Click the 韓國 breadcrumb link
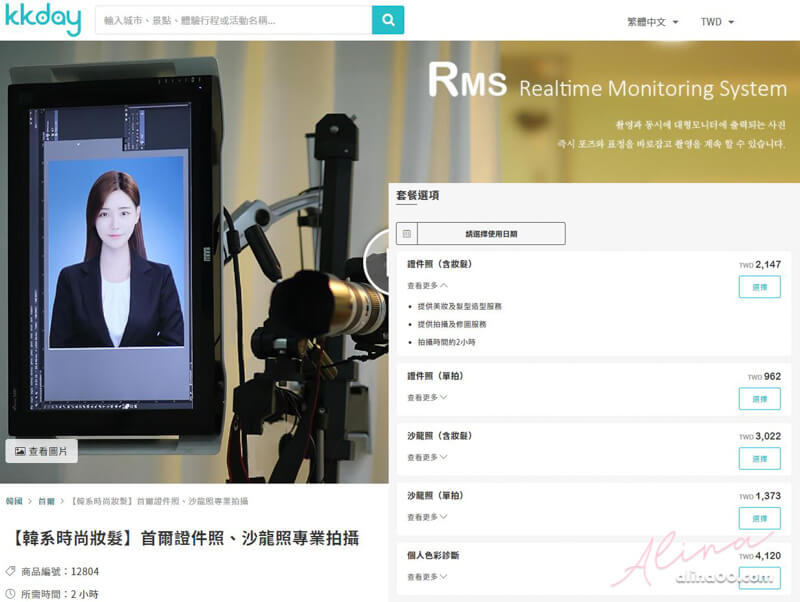Screen dimensions: 800x602 (x=14, y=501)
